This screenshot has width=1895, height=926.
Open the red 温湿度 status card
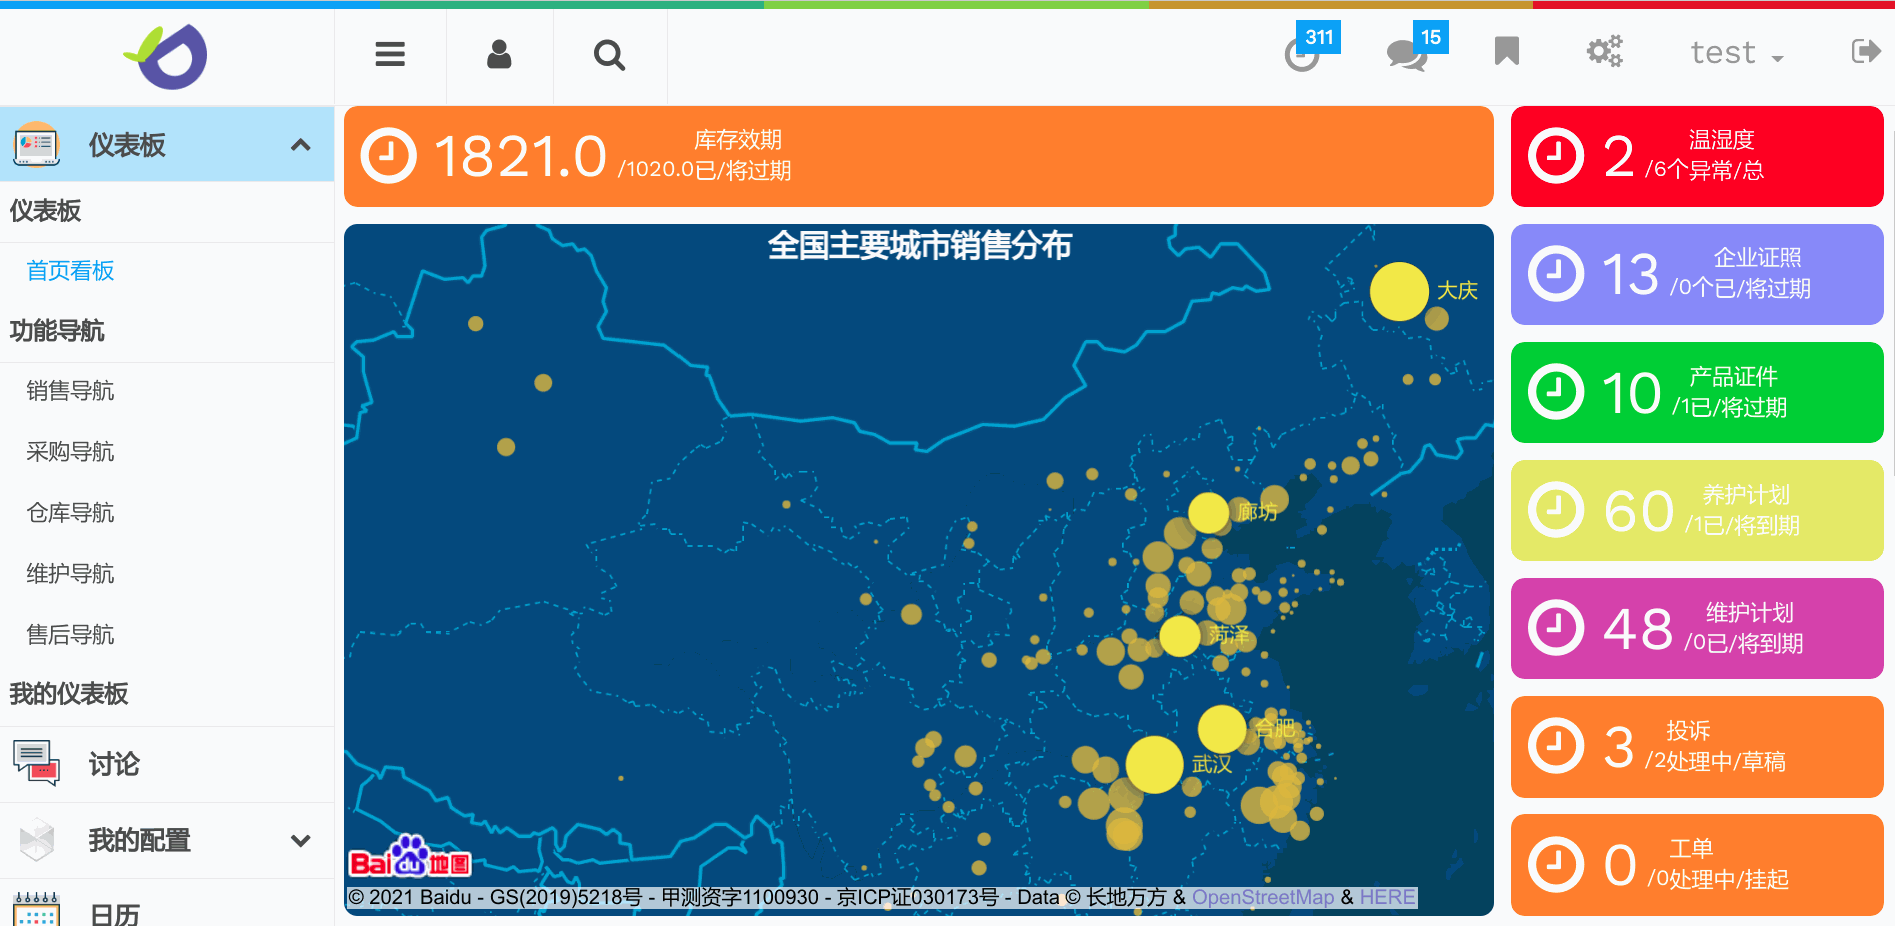[1697, 156]
